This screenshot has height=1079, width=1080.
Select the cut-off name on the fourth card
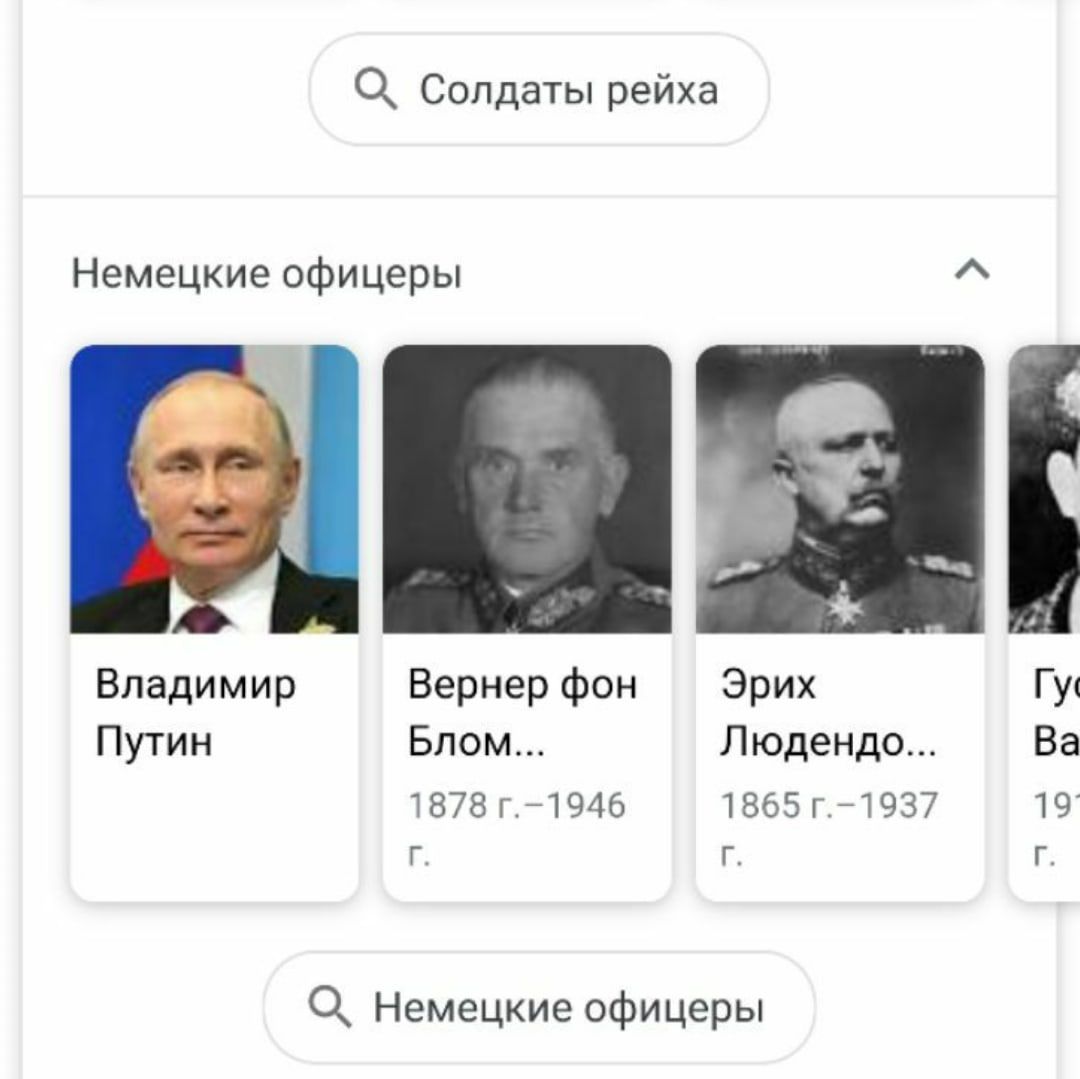pos(1056,713)
